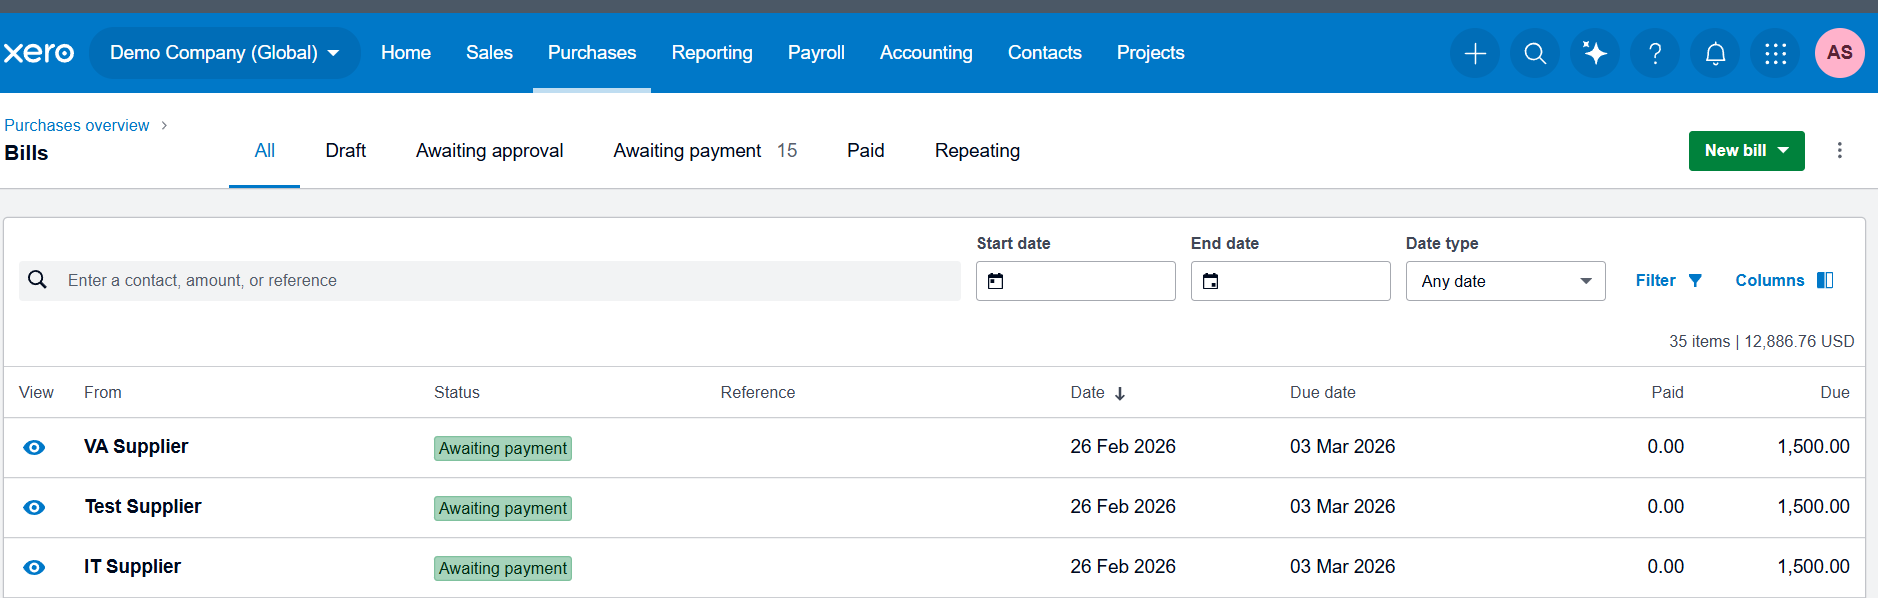Image resolution: width=1878 pixels, height=598 pixels.
Task: Click the AS user avatar
Action: [x=1839, y=53]
